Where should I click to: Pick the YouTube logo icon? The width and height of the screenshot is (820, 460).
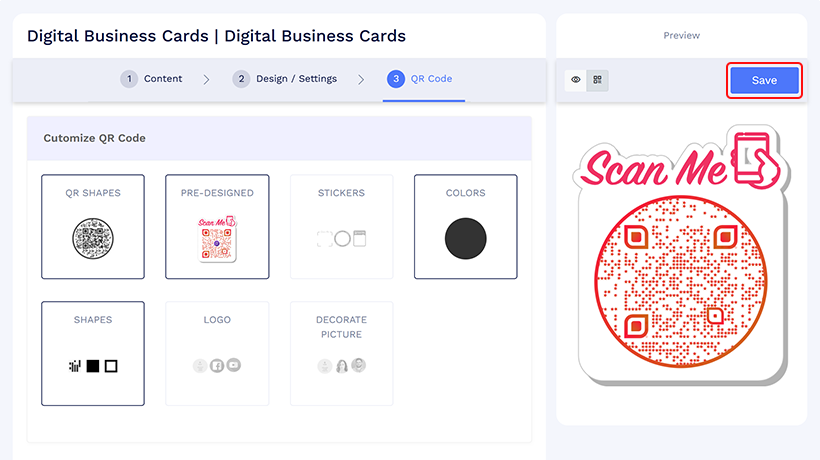click(x=234, y=365)
